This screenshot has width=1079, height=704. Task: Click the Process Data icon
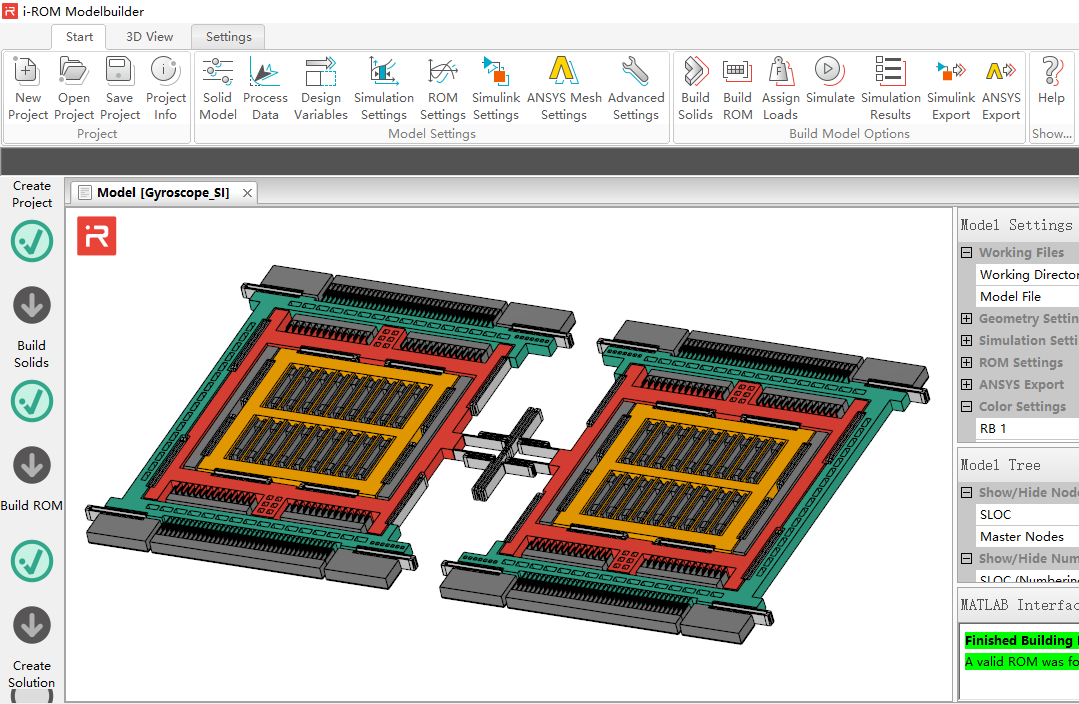(265, 88)
